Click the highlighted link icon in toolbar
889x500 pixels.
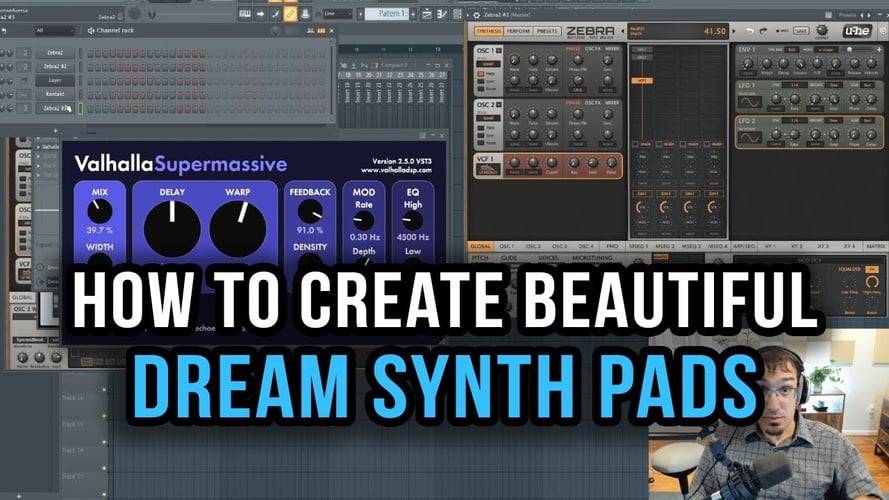click(290, 14)
